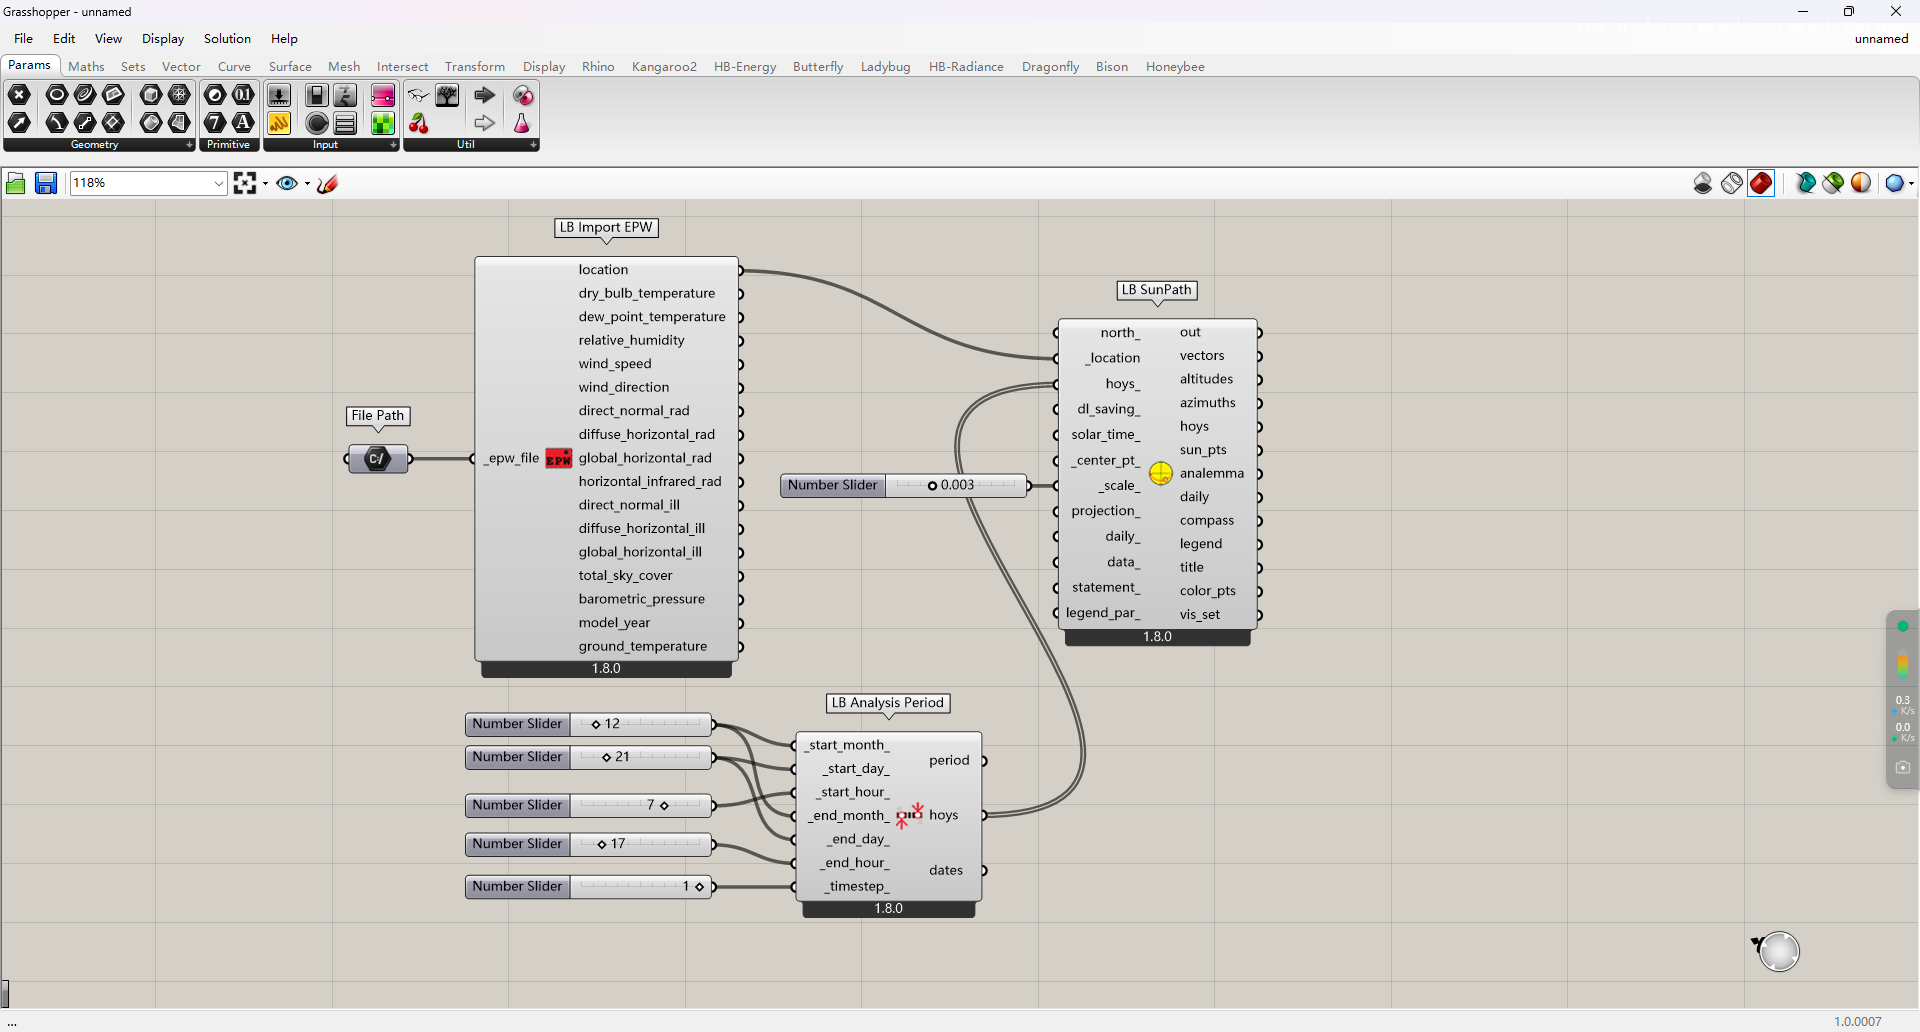Open the Solution menu

click(227, 39)
